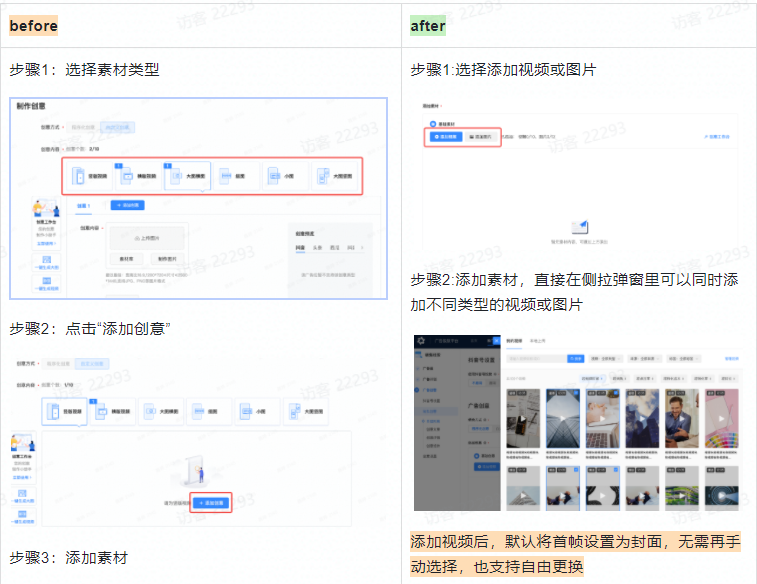The width and height of the screenshot is (757, 584).
Task: Click blue link at right end of filter row
Action: pos(732,359)
